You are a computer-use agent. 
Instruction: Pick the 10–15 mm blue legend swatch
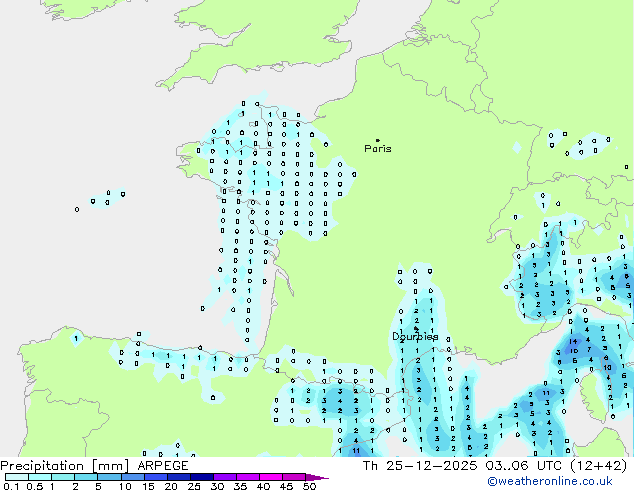tap(132, 477)
